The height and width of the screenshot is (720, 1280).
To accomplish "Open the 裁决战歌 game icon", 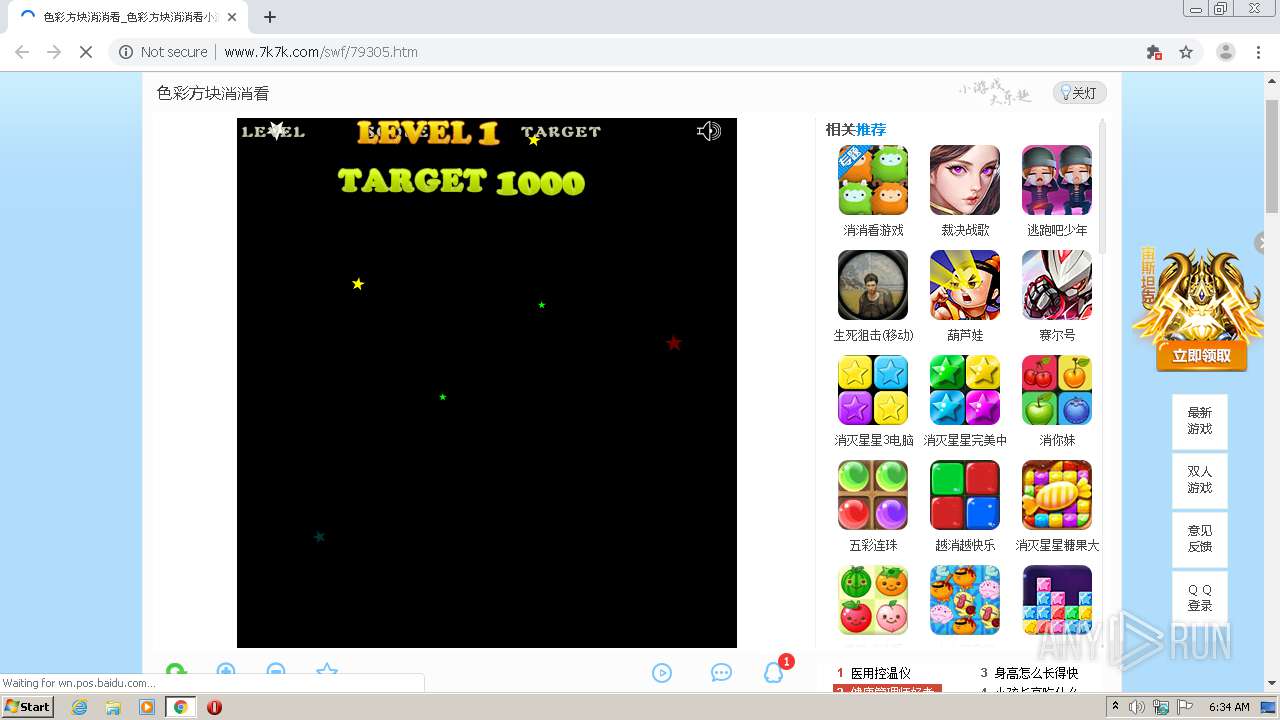I will [x=965, y=180].
